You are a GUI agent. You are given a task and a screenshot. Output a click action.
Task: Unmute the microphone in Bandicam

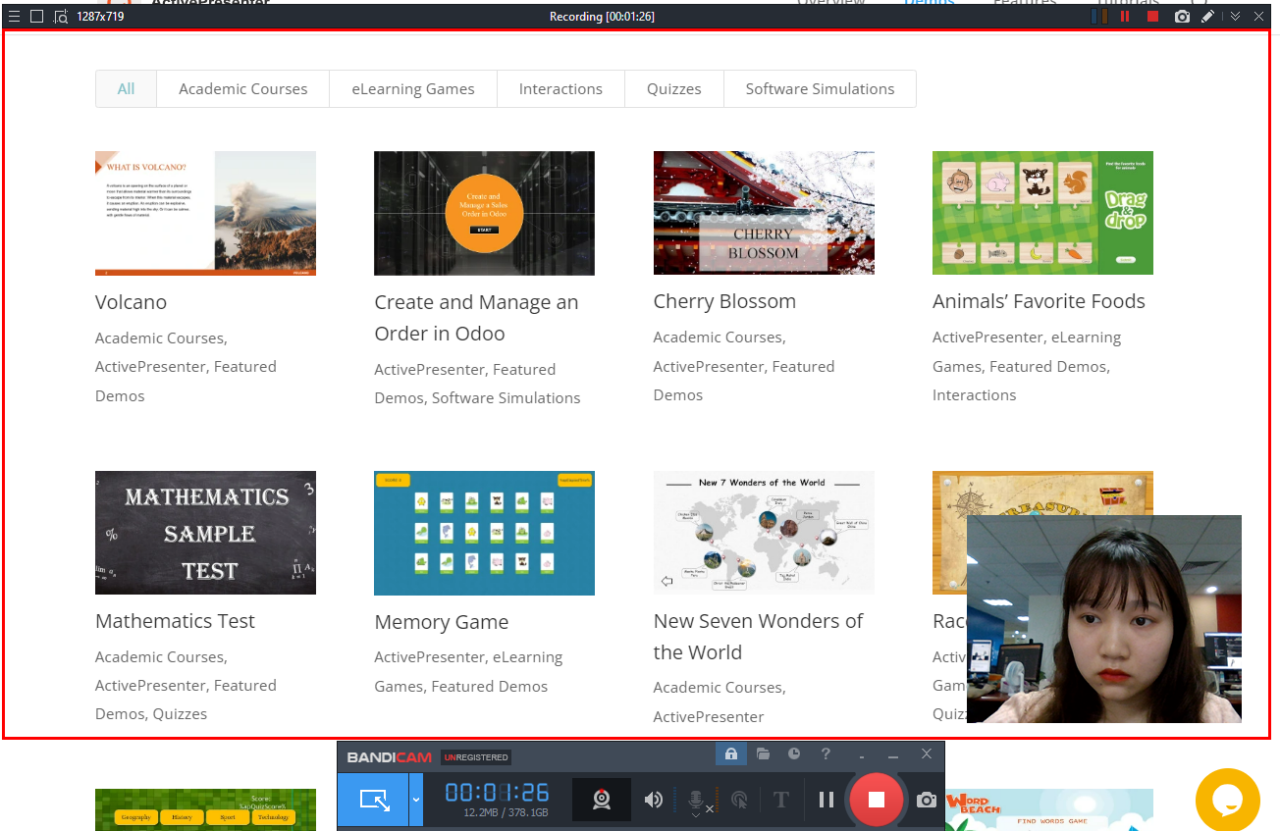click(695, 800)
